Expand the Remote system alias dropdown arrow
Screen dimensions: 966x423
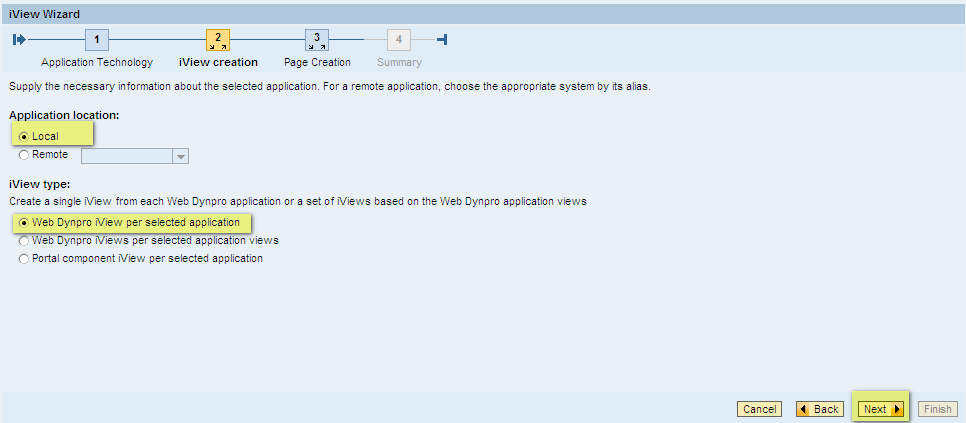[x=180, y=156]
